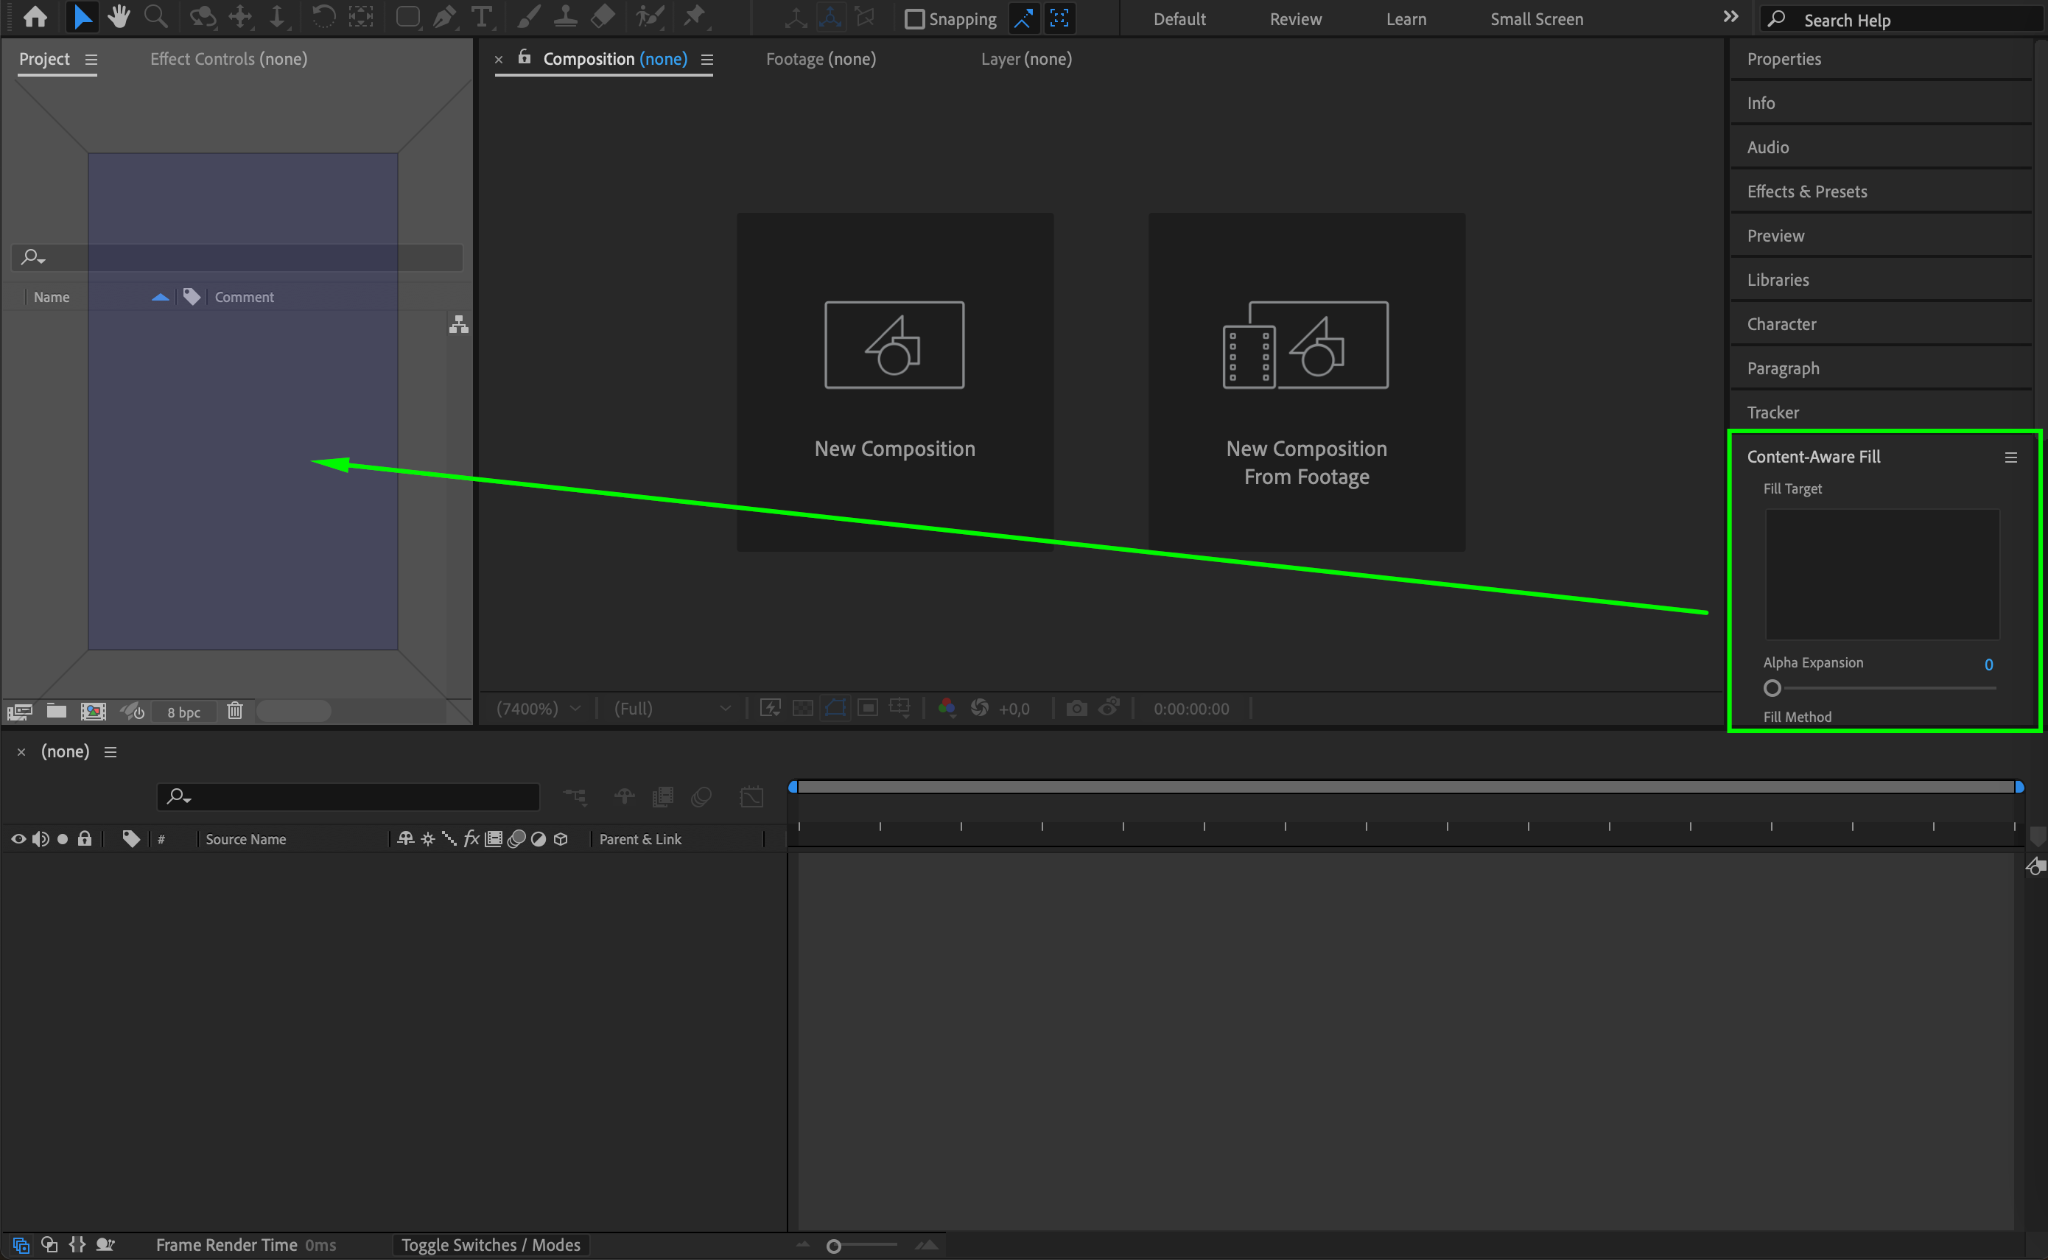This screenshot has height=1260, width=2048.
Task: Open the magnification ratio dropdown (7400%)
Action: (538, 708)
